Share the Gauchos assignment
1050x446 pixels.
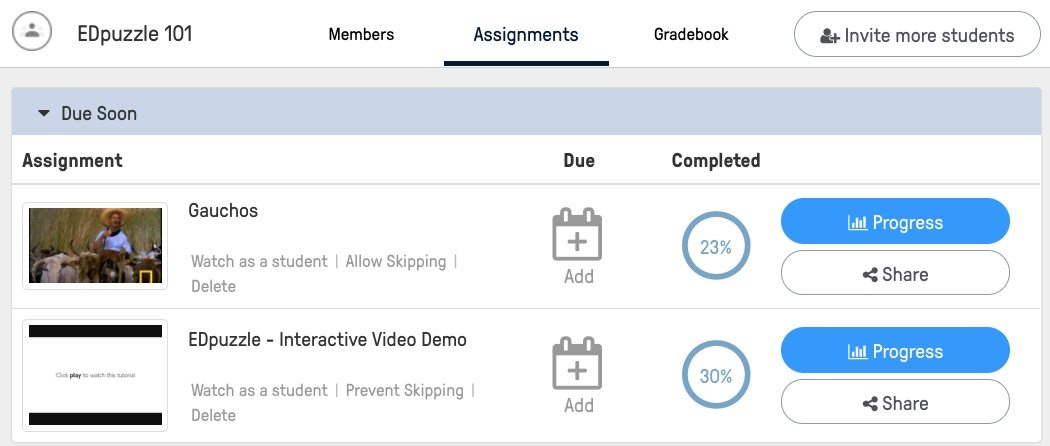[x=895, y=274]
